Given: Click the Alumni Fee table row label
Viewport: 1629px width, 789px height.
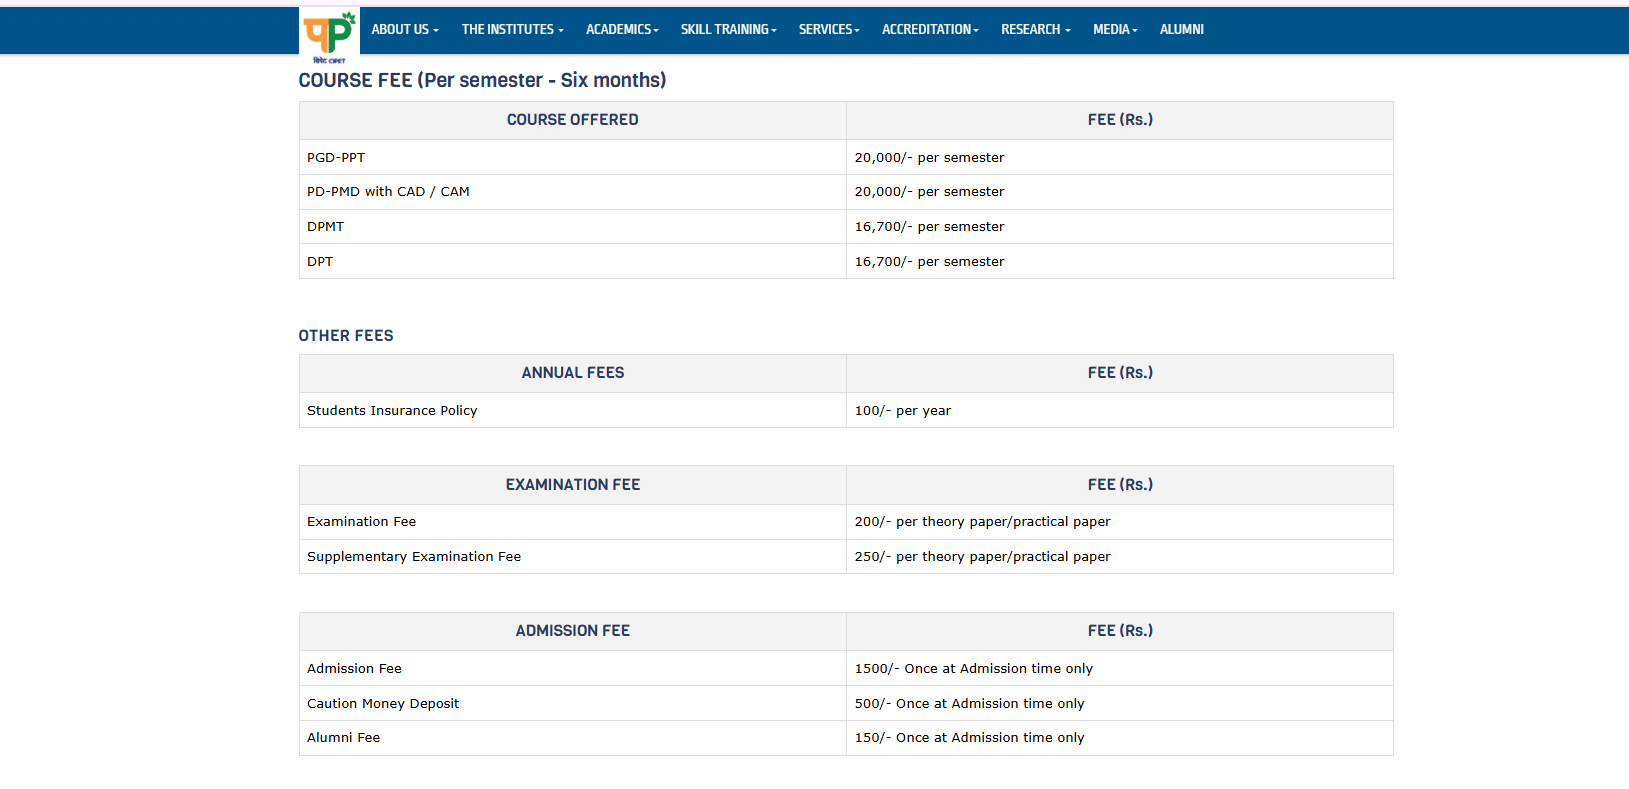Looking at the screenshot, I should point(343,738).
